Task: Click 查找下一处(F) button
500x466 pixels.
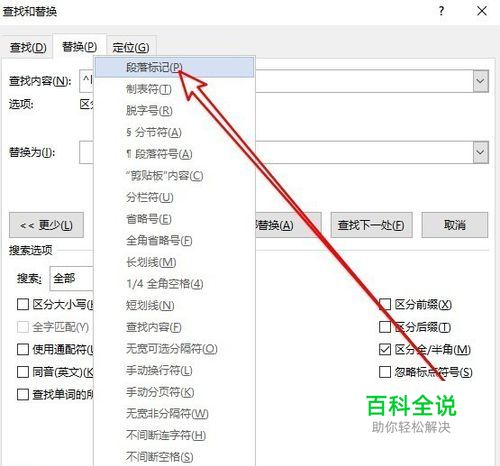Action: tap(371, 225)
